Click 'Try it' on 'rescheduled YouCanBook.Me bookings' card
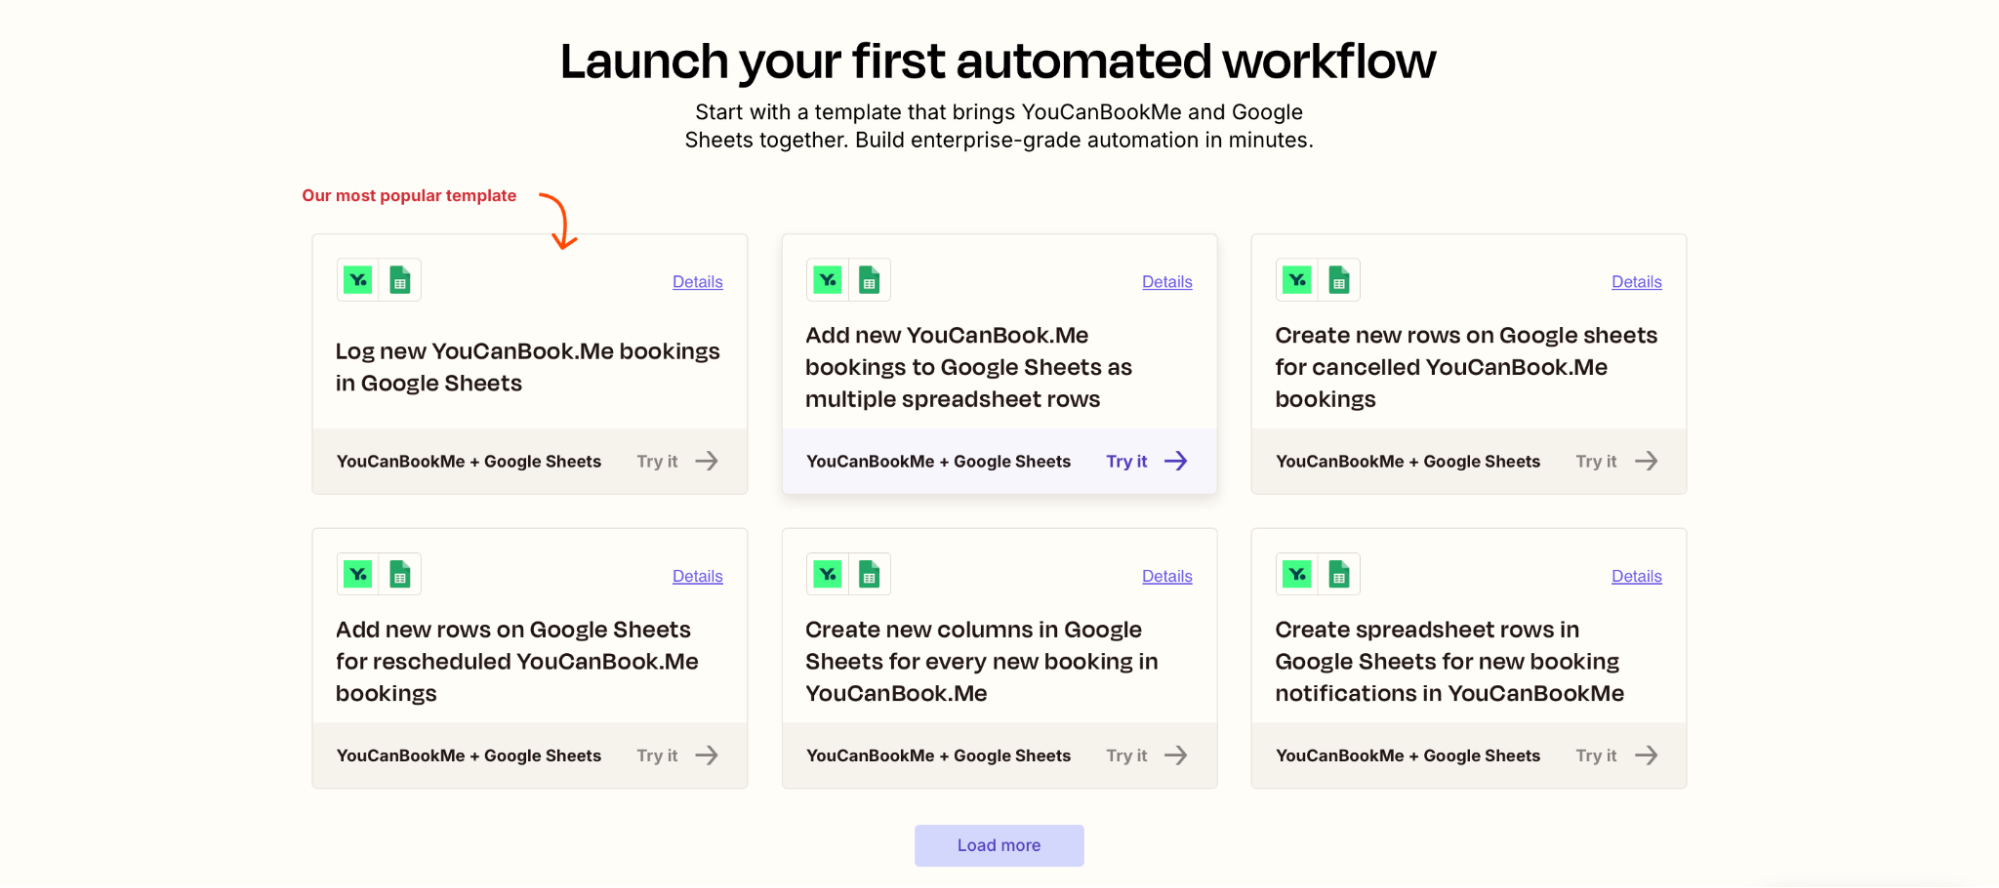 [x=657, y=755]
